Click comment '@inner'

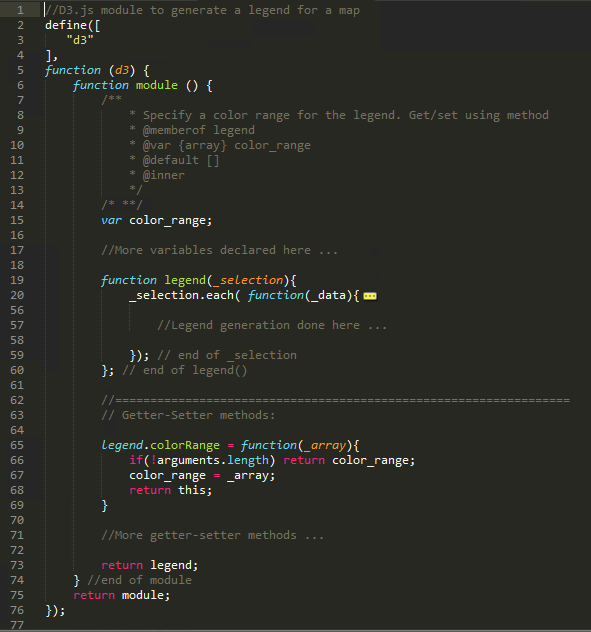point(163,175)
